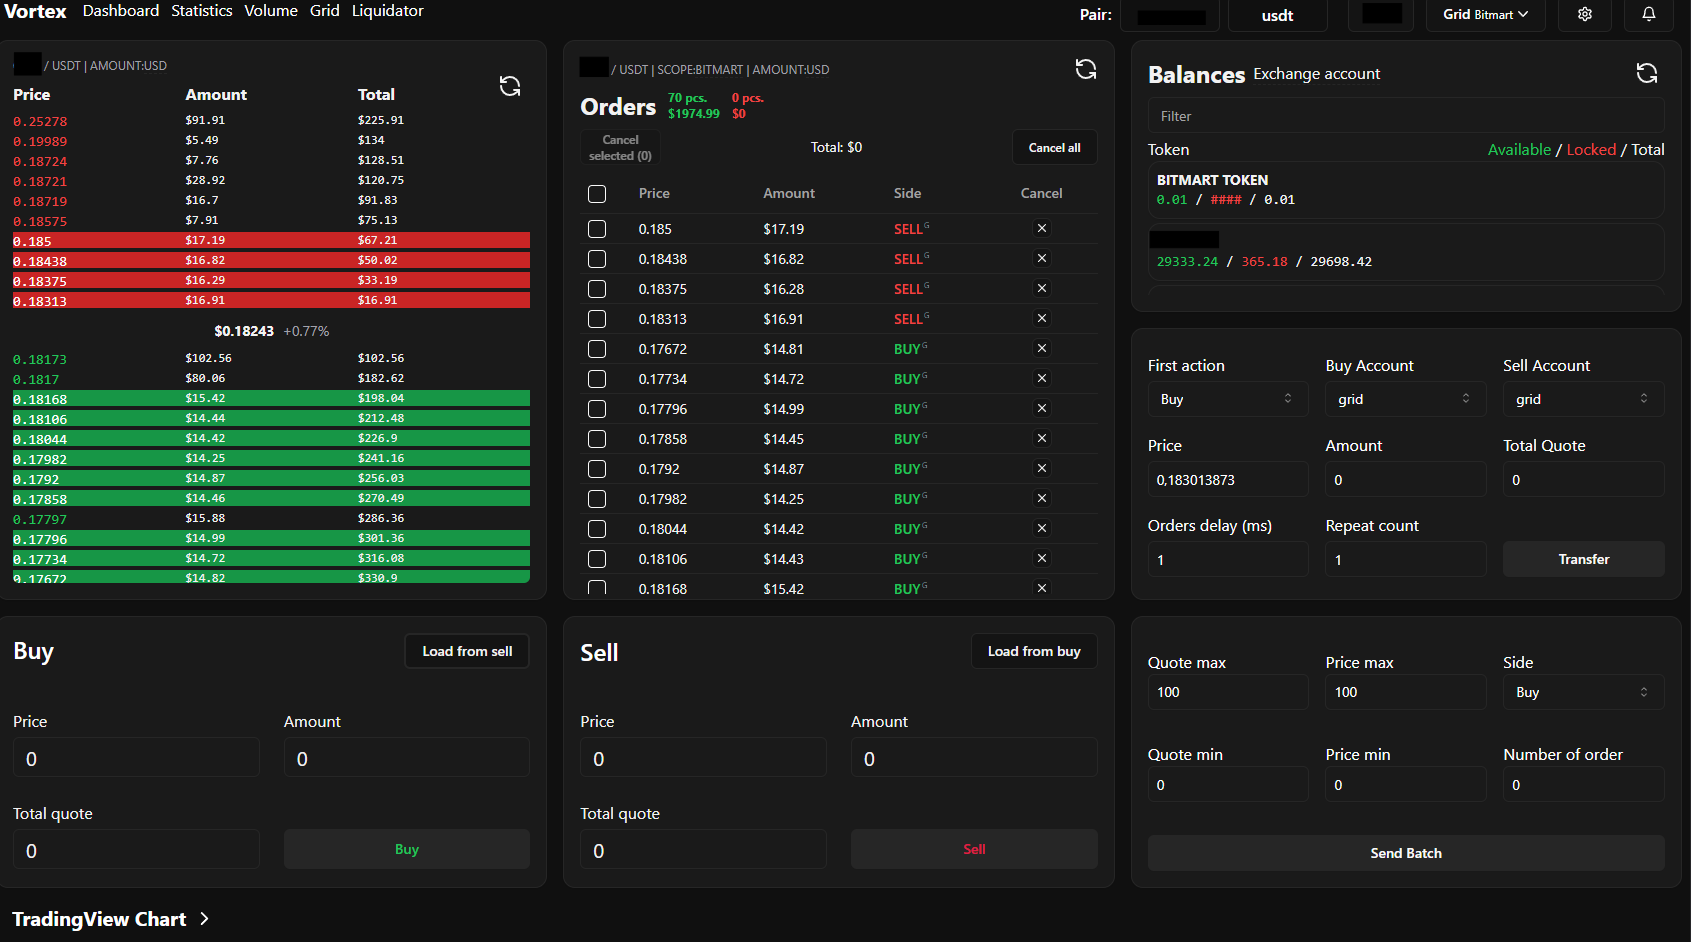Check the select-all orders checkbox
The image size is (1691, 942).
tap(597, 194)
